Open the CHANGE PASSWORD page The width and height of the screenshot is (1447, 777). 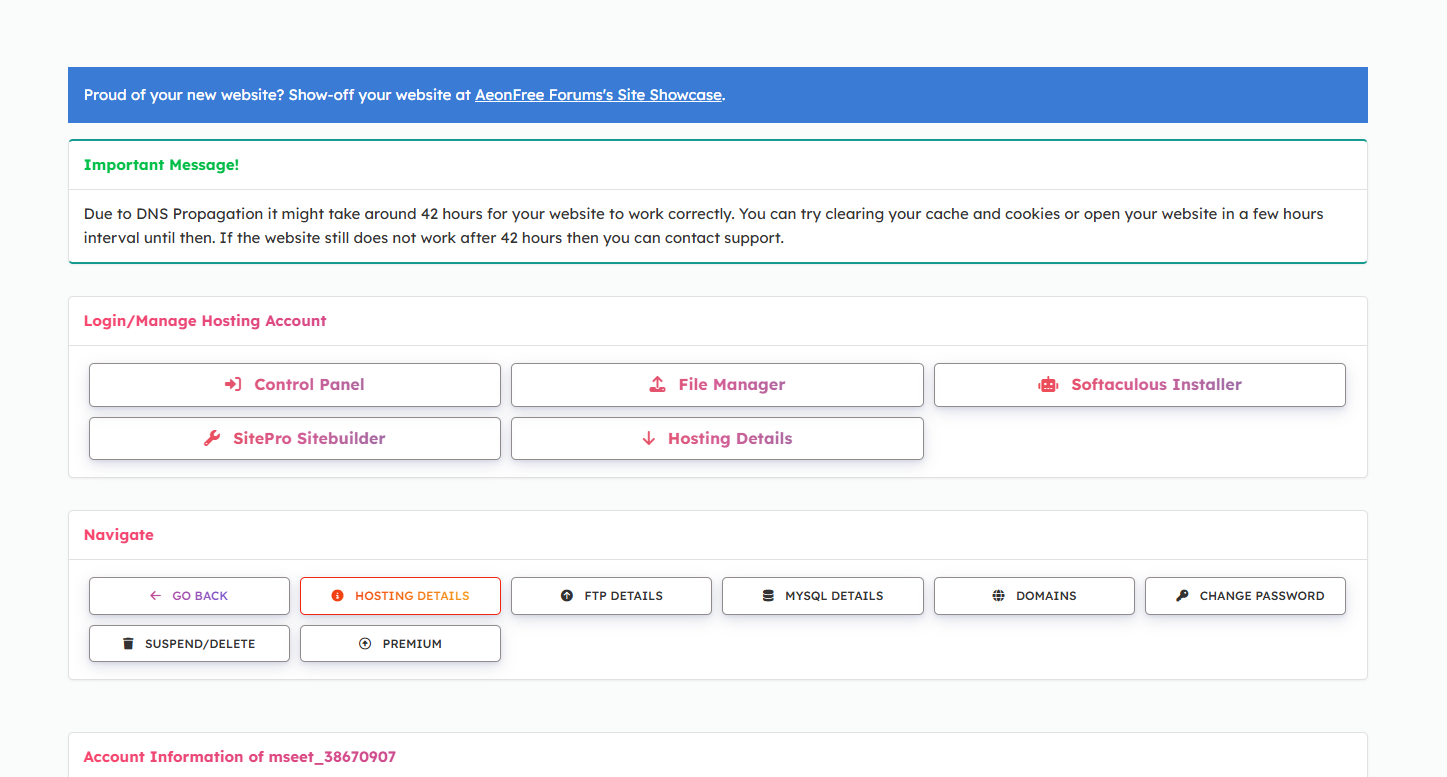1245,596
